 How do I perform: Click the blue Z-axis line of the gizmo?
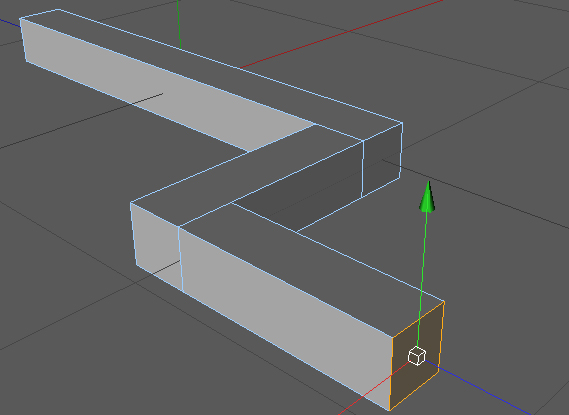coord(478,388)
